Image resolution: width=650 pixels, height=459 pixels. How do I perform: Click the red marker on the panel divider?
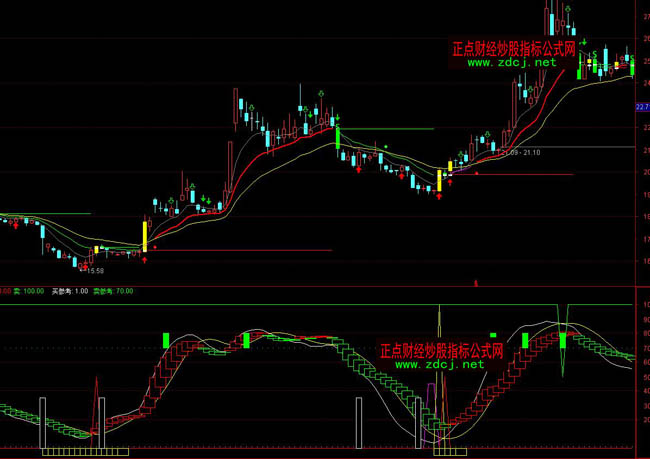pos(475,284)
